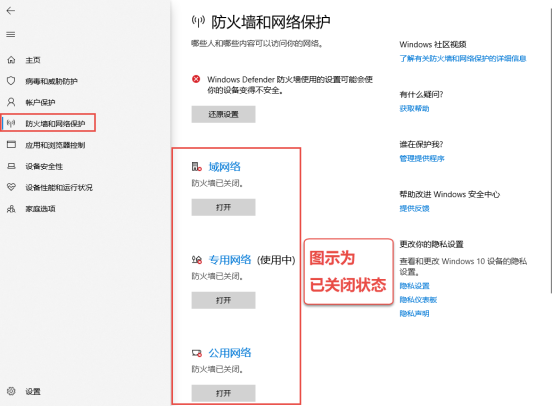Image resolution: width=553 pixels, height=407 pixels.
Task: Click the 更改你的隐私设置 heading
Action: click(431, 244)
